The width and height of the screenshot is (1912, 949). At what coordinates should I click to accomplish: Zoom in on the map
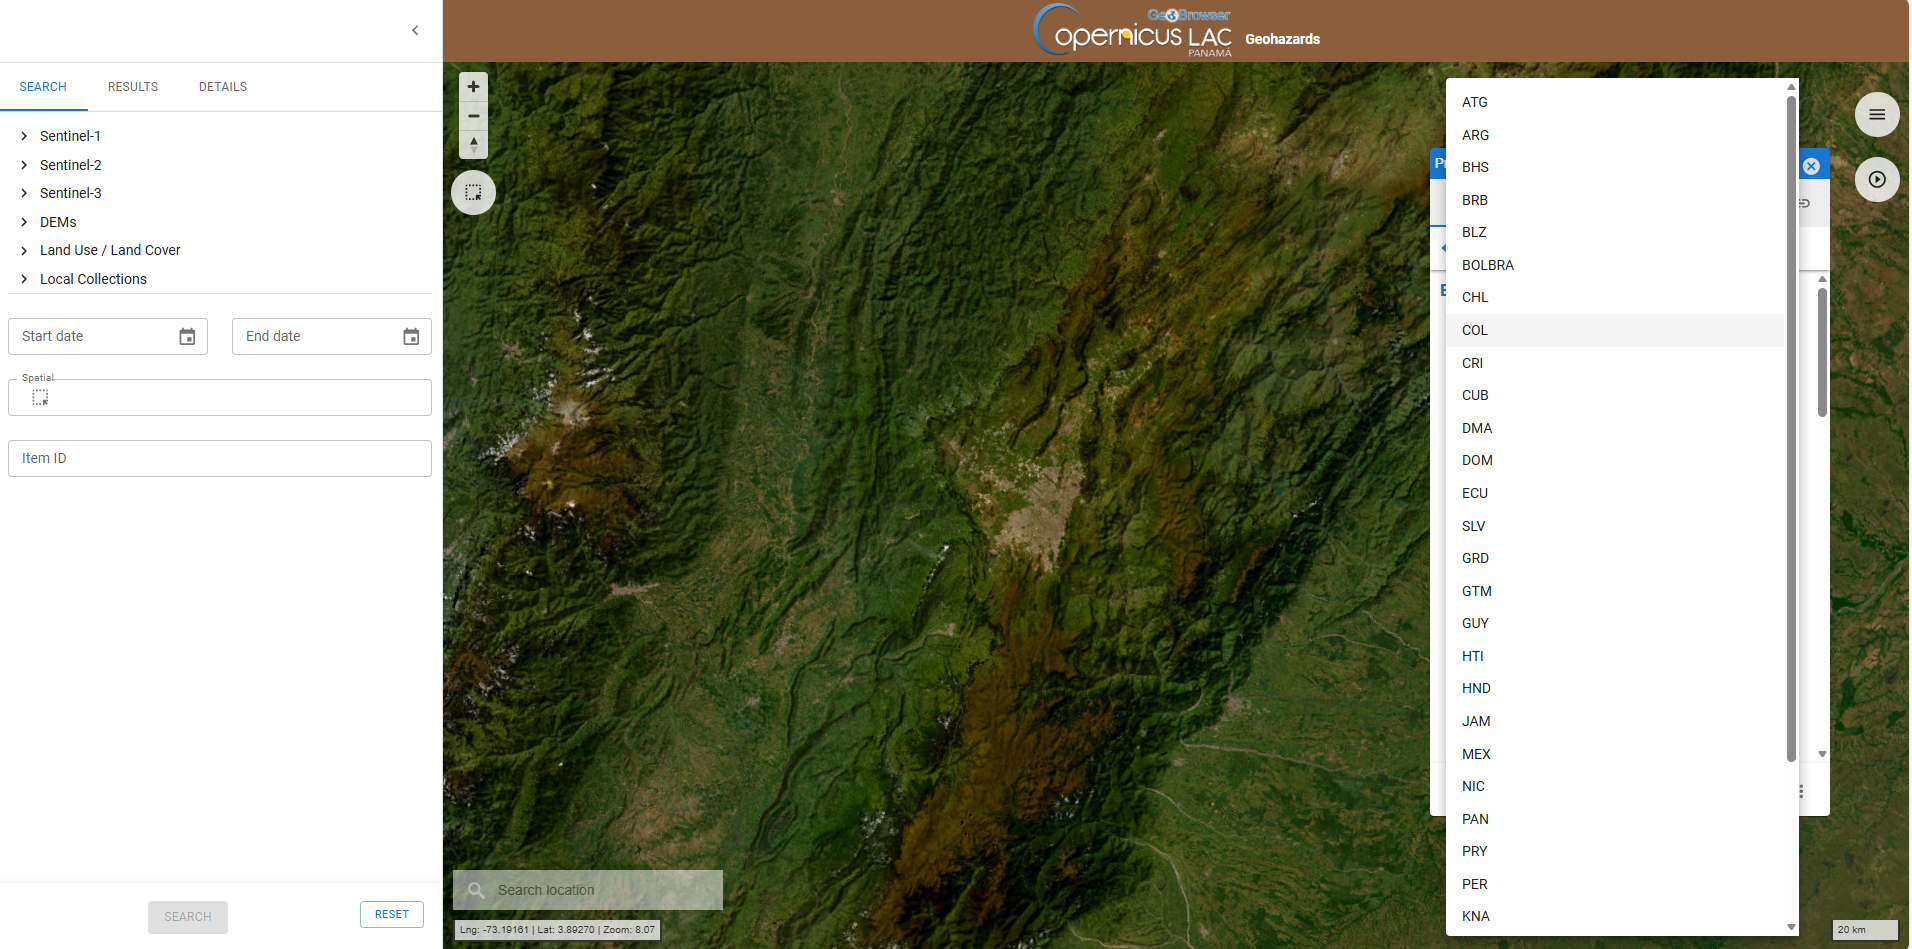[x=473, y=87]
